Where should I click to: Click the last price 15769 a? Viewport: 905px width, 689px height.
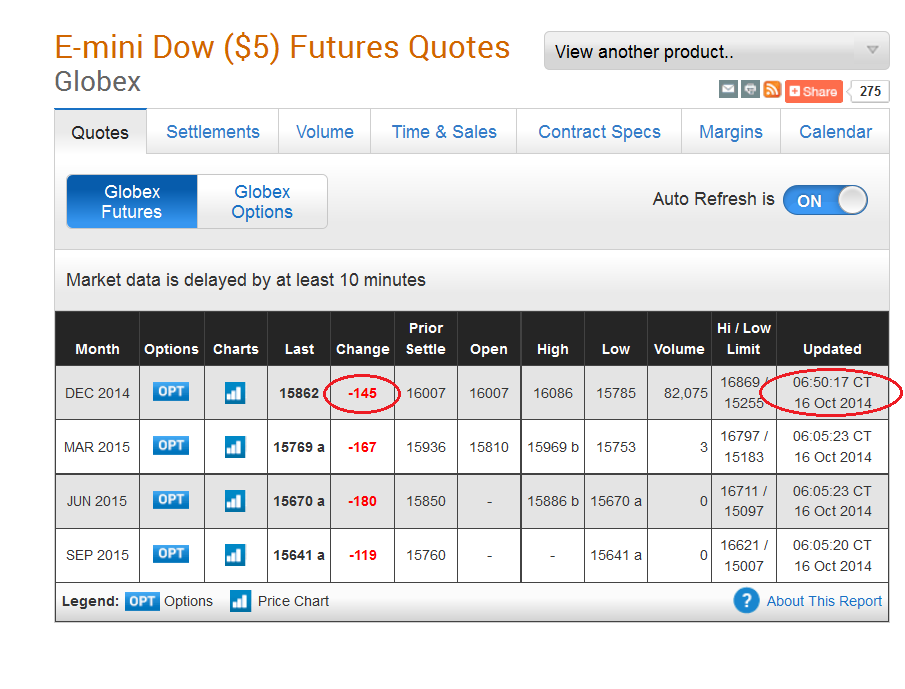(299, 447)
